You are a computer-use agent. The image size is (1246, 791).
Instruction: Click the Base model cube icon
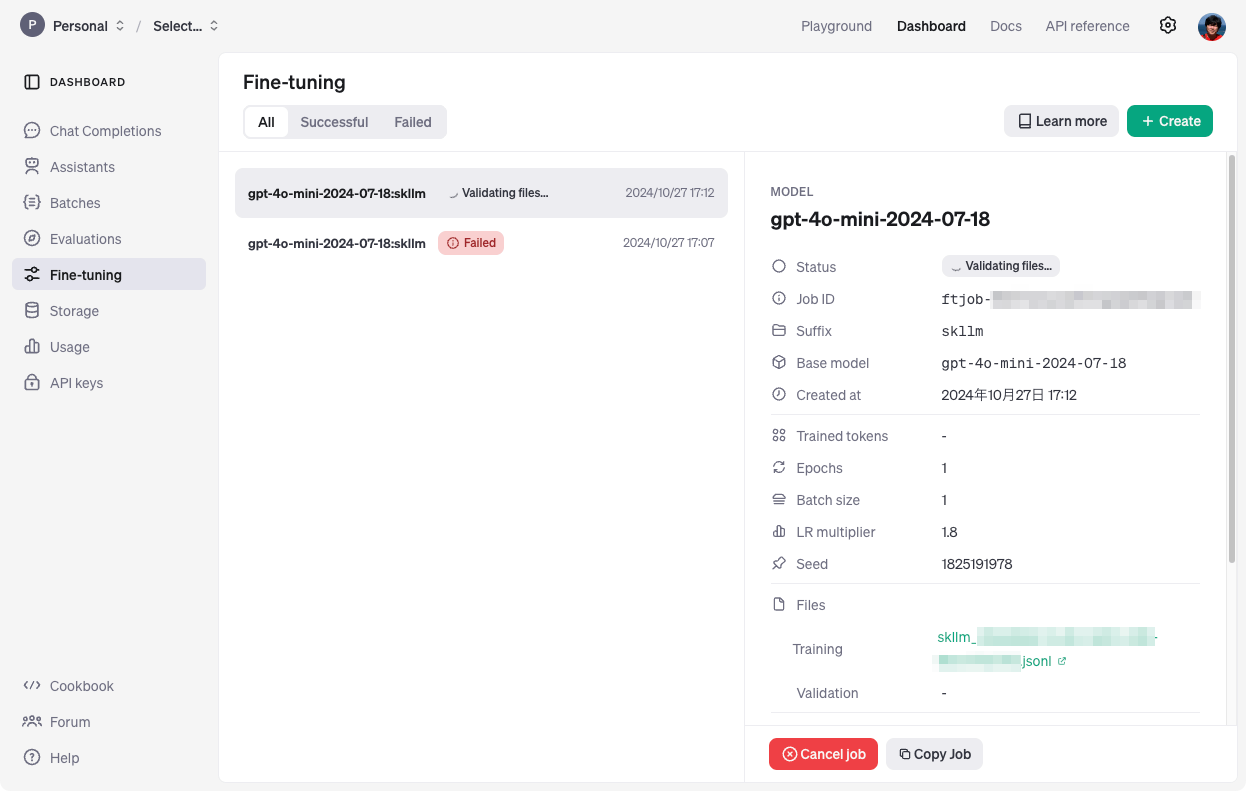pos(779,363)
